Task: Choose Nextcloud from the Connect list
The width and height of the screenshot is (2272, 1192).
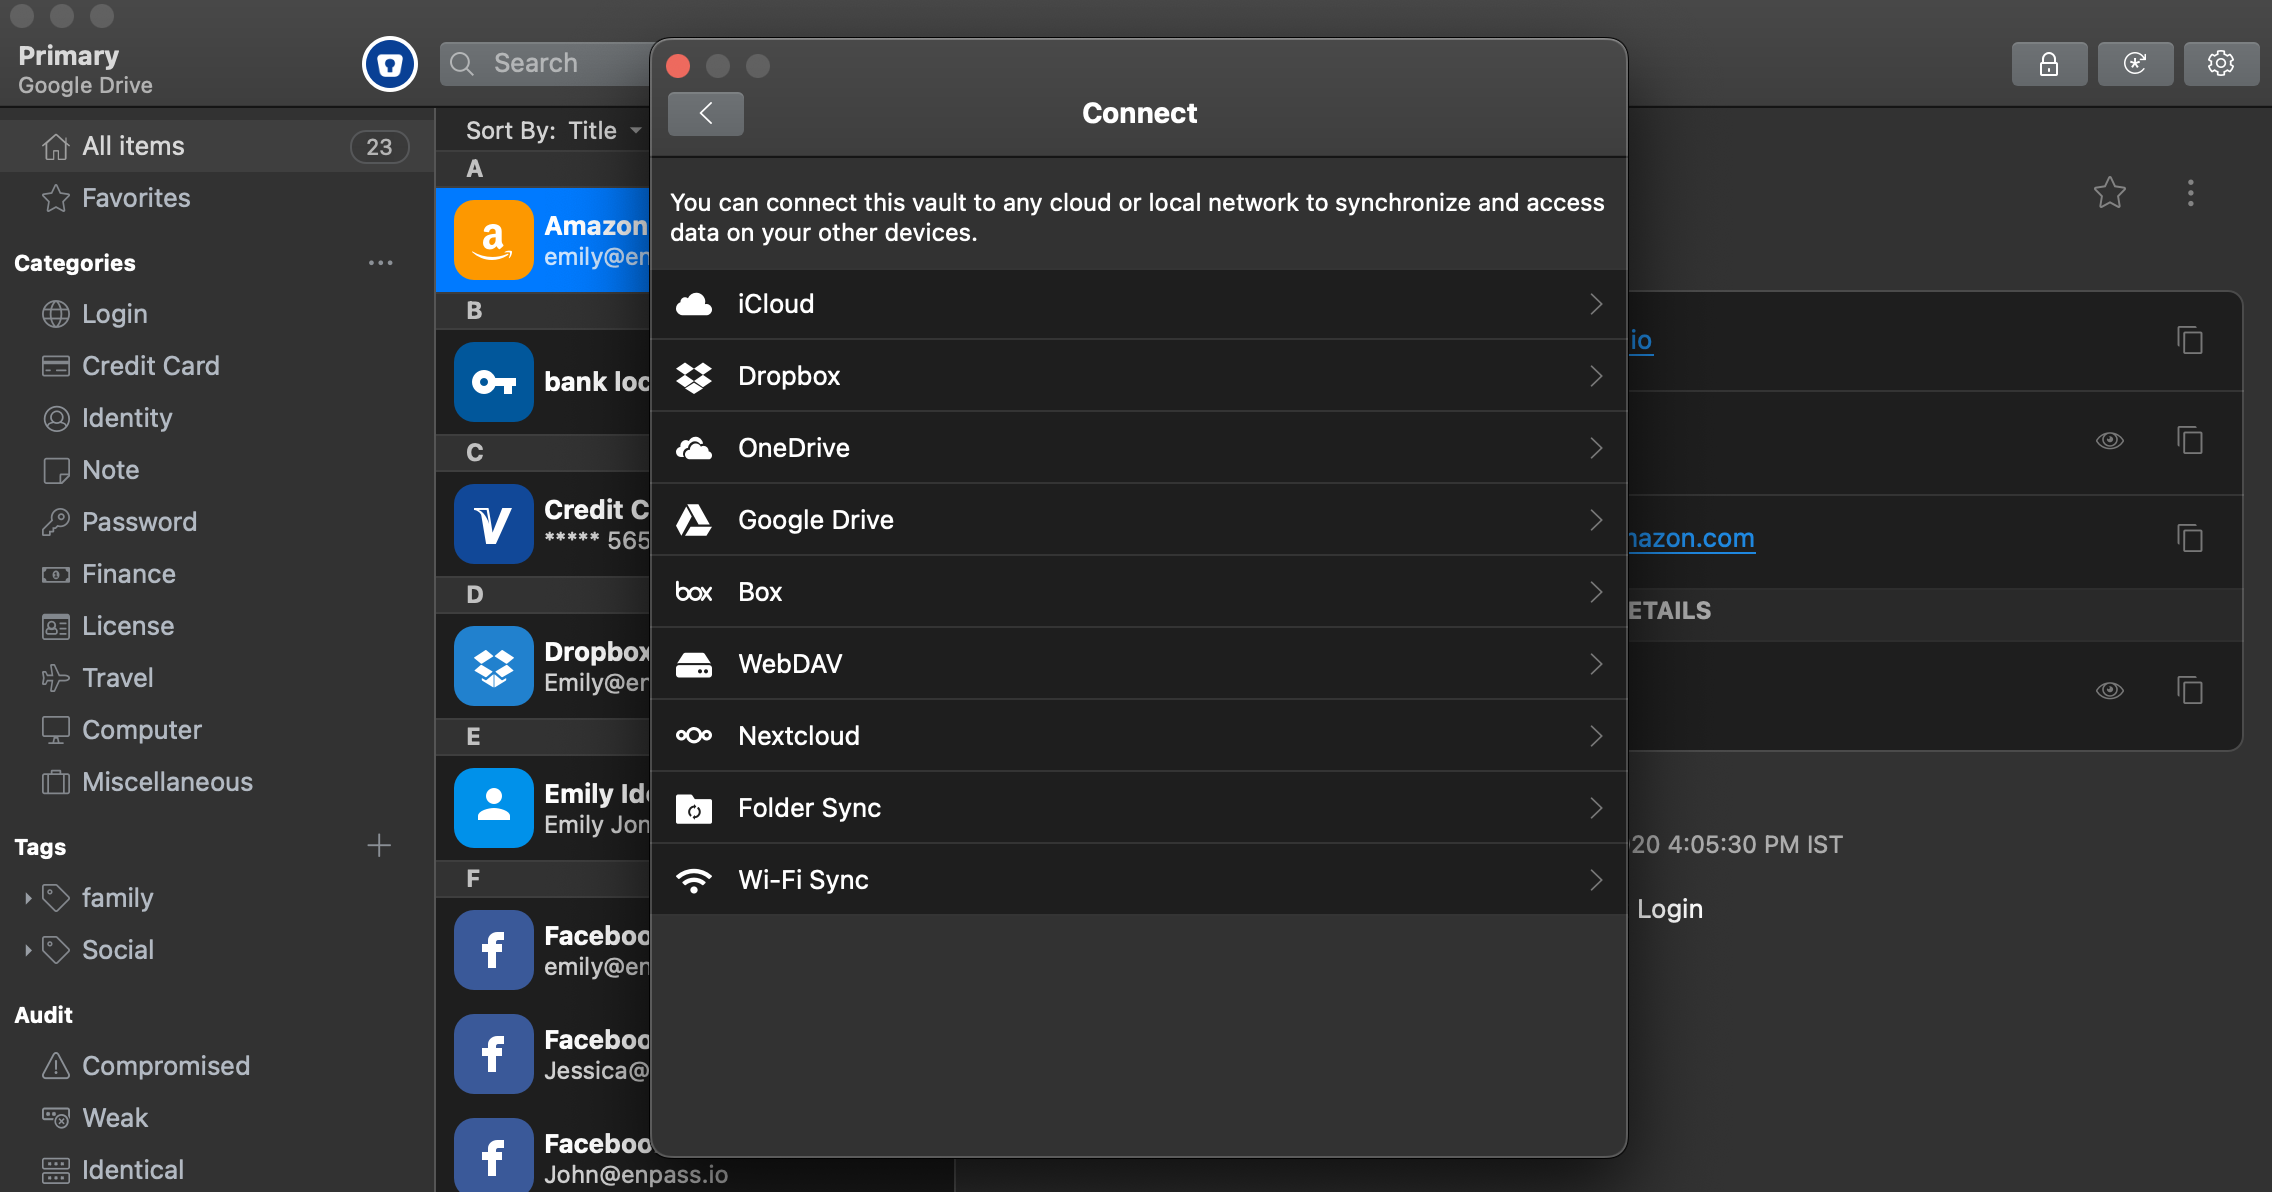Action: [x=1139, y=736]
